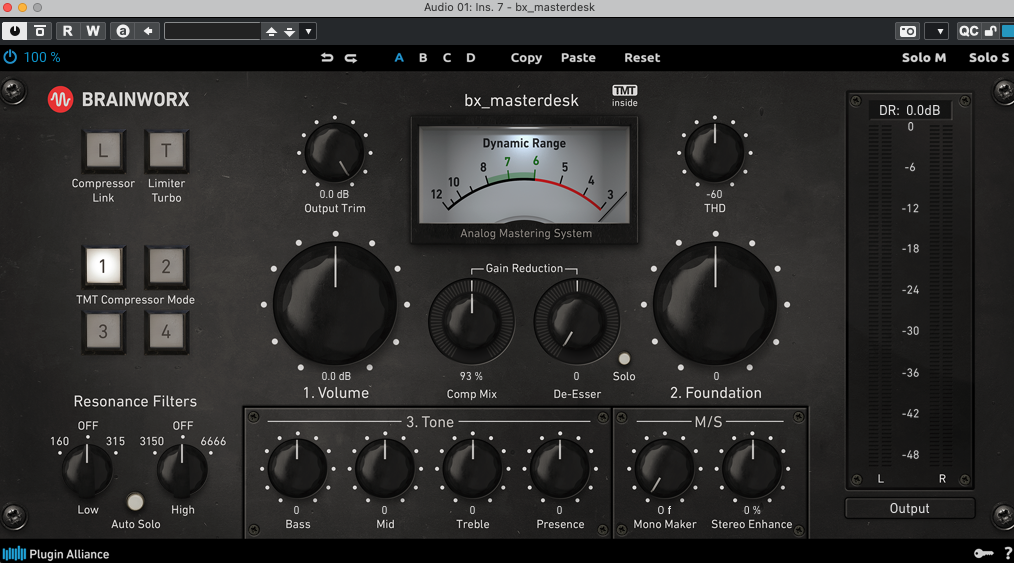Image resolution: width=1014 pixels, height=563 pixels.
Task: Click the Reset button
Action: [642, 58]
